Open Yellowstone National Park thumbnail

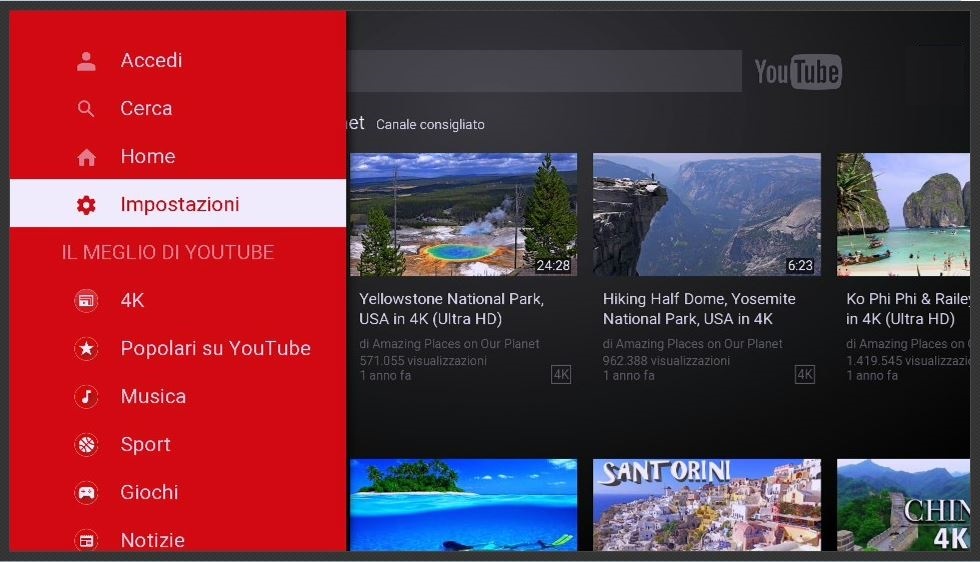pos(463,214)
